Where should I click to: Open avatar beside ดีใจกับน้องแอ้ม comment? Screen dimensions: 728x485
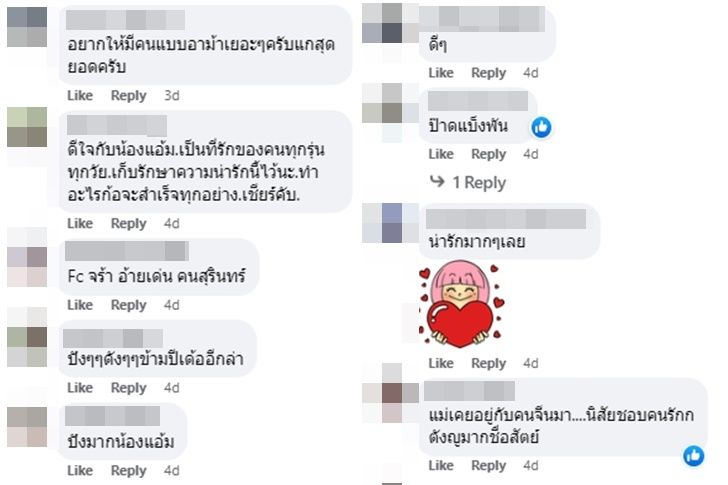[27, 127]
